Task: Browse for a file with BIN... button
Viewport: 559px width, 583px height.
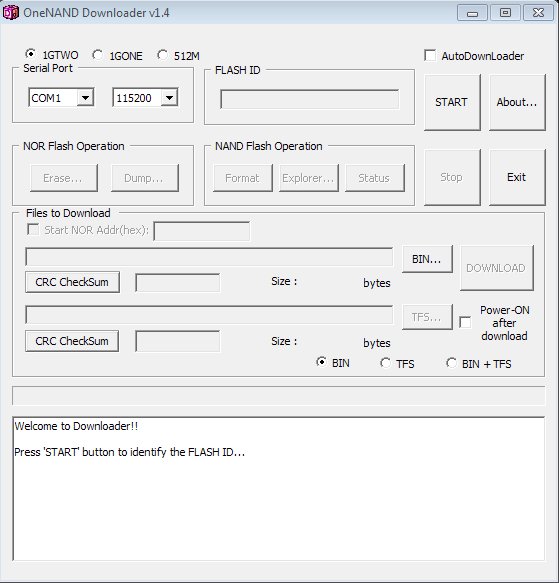Action: click(427, 259)
